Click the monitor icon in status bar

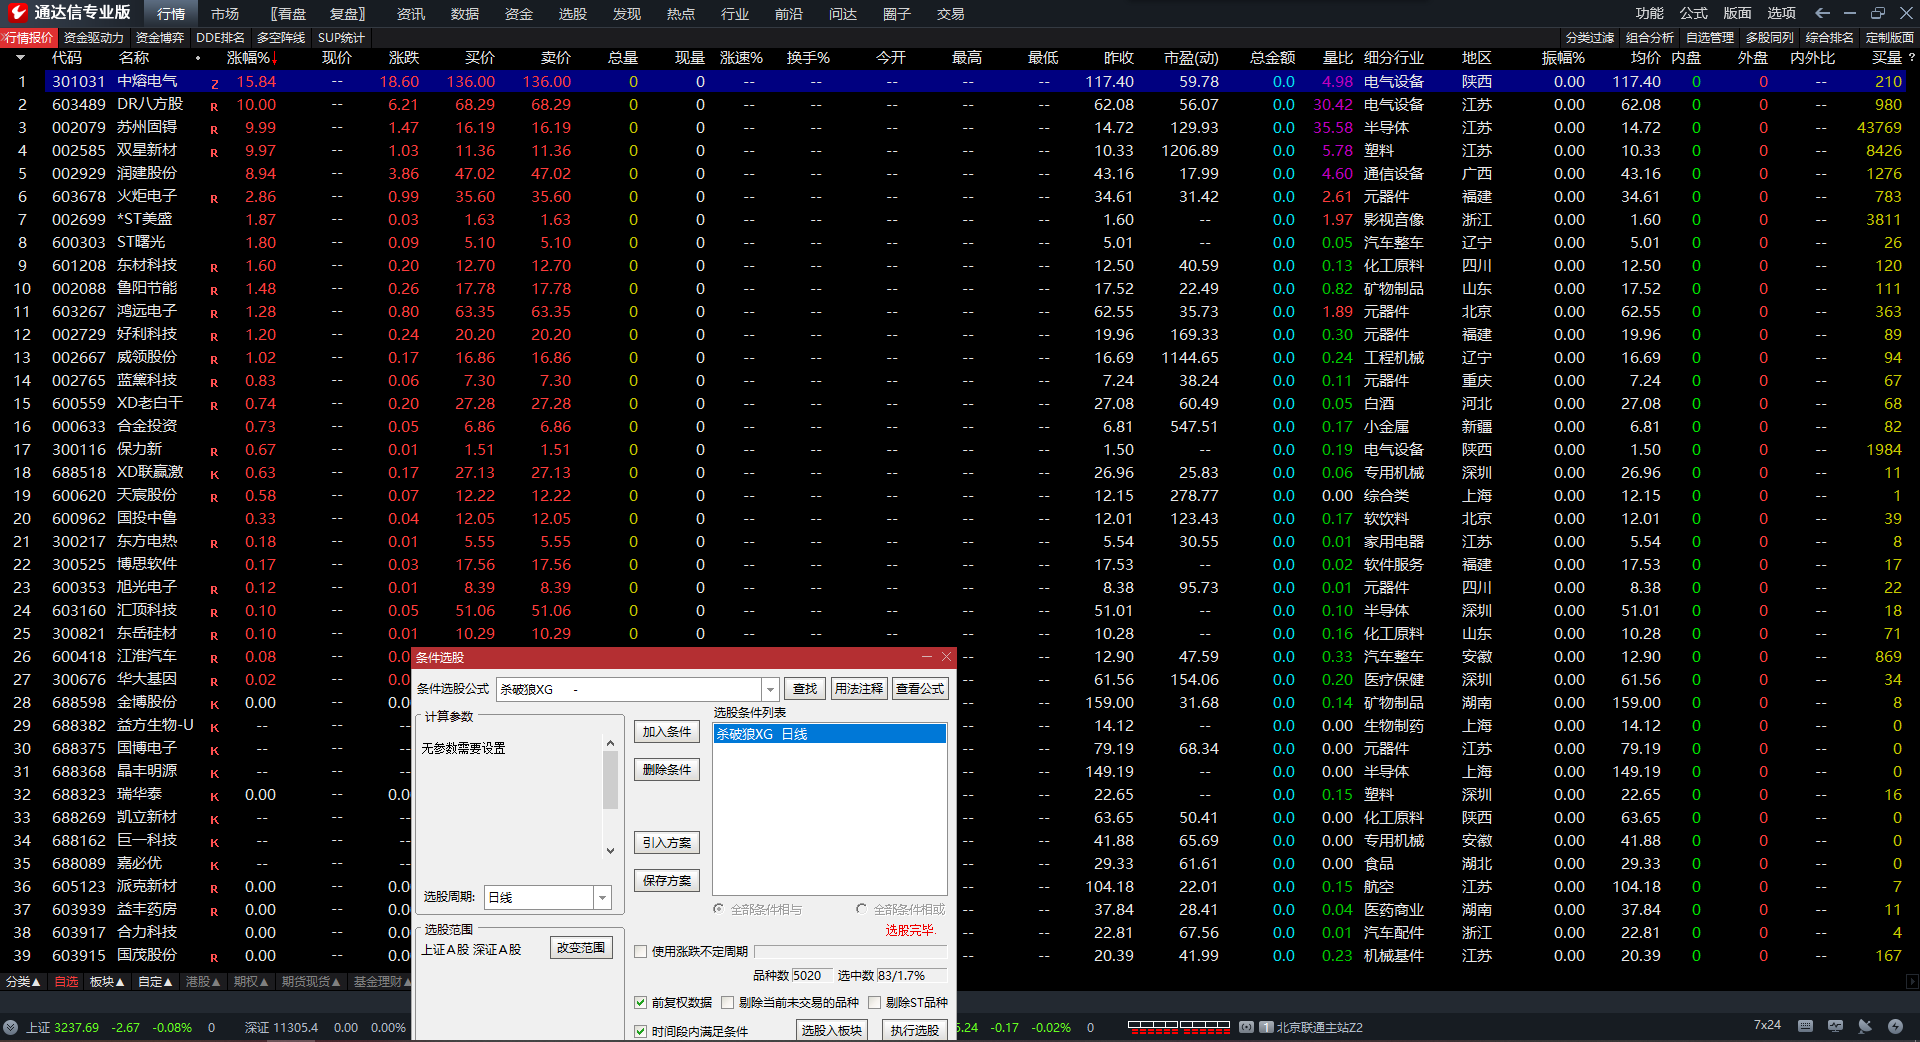click(1835, 1026)
